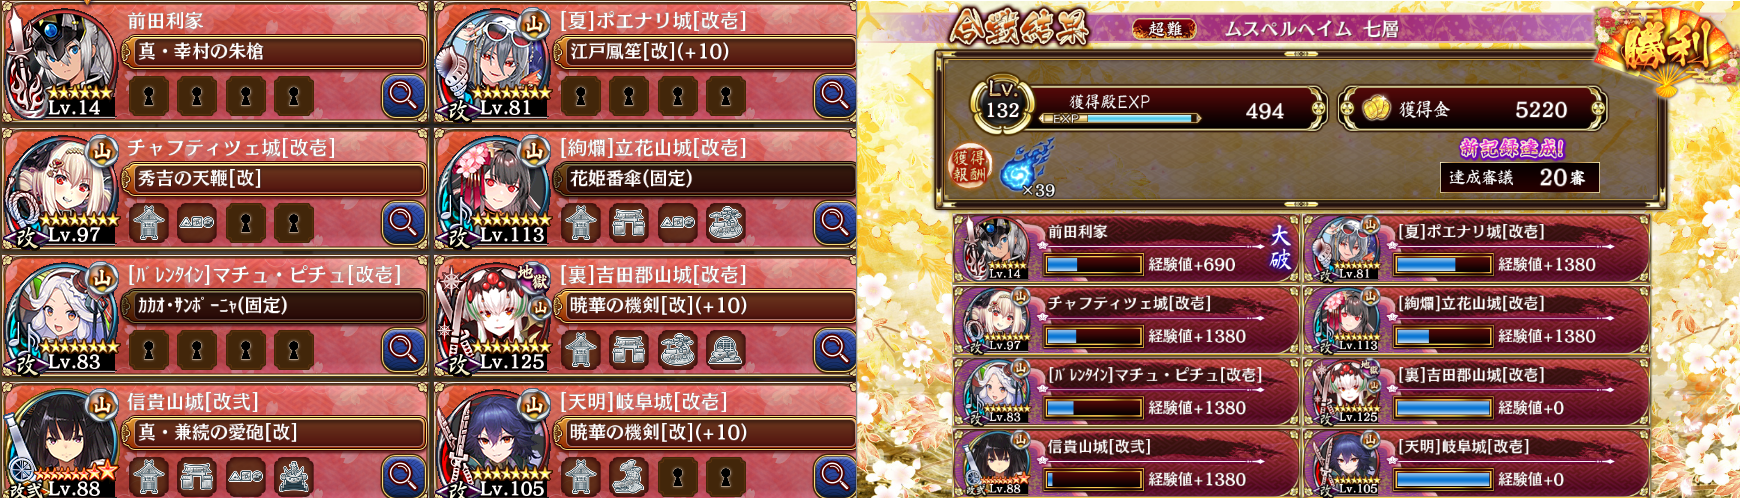Screen dimensions: 1740x498
Task: Select the torii gate slot under 花姫番傘(固定)
Action: [x=629, y=224]
